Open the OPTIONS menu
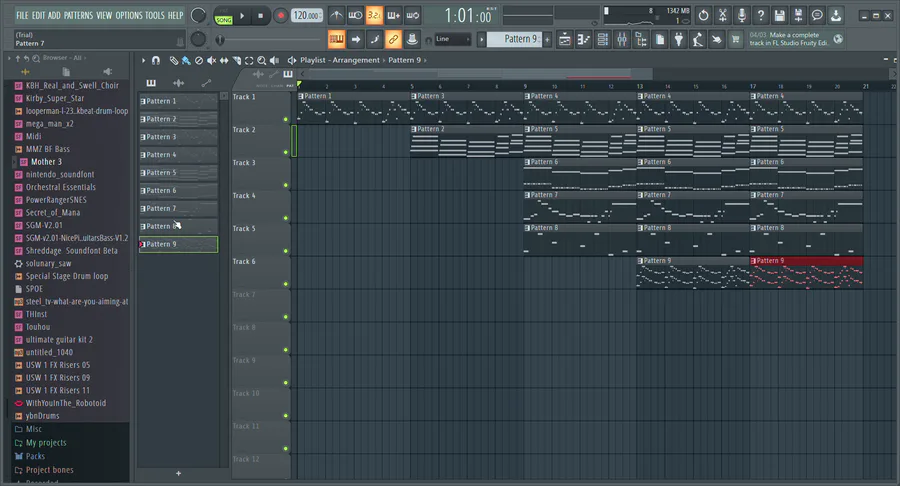The height and width of the screenshot is (486, 900). 129,15
